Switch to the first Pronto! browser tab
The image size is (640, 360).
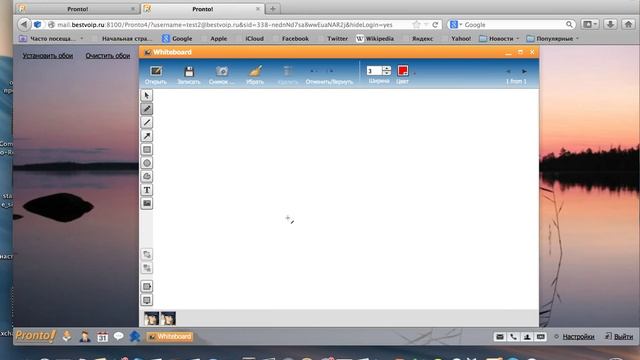point(77,9)
